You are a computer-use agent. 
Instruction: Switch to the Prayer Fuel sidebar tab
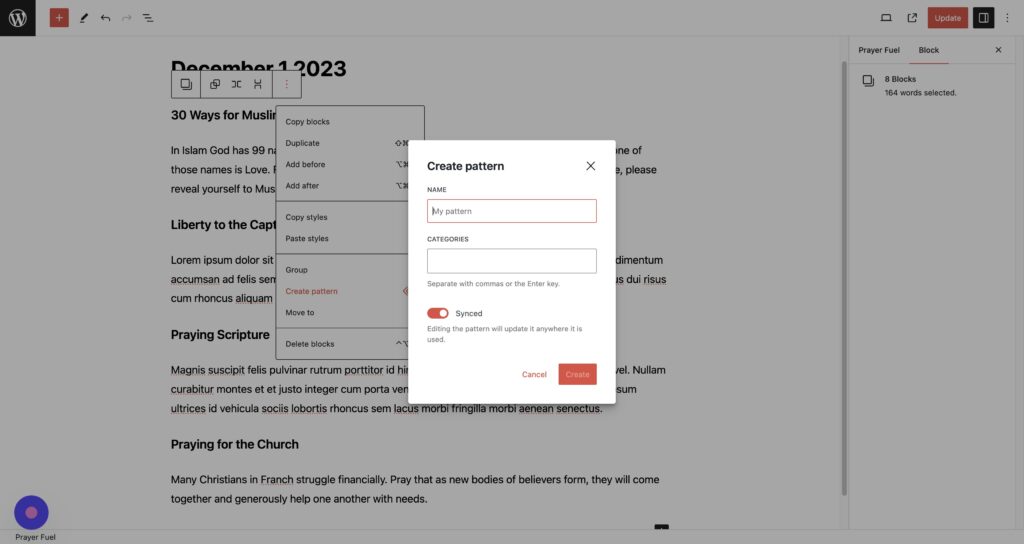pyautogui.click(x=878, y=50)
